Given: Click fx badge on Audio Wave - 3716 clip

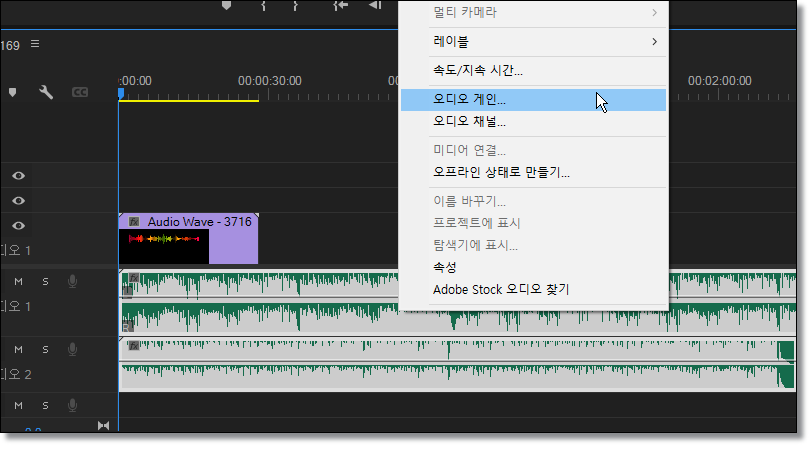Looking at the screenshot, I should point(134,222).
